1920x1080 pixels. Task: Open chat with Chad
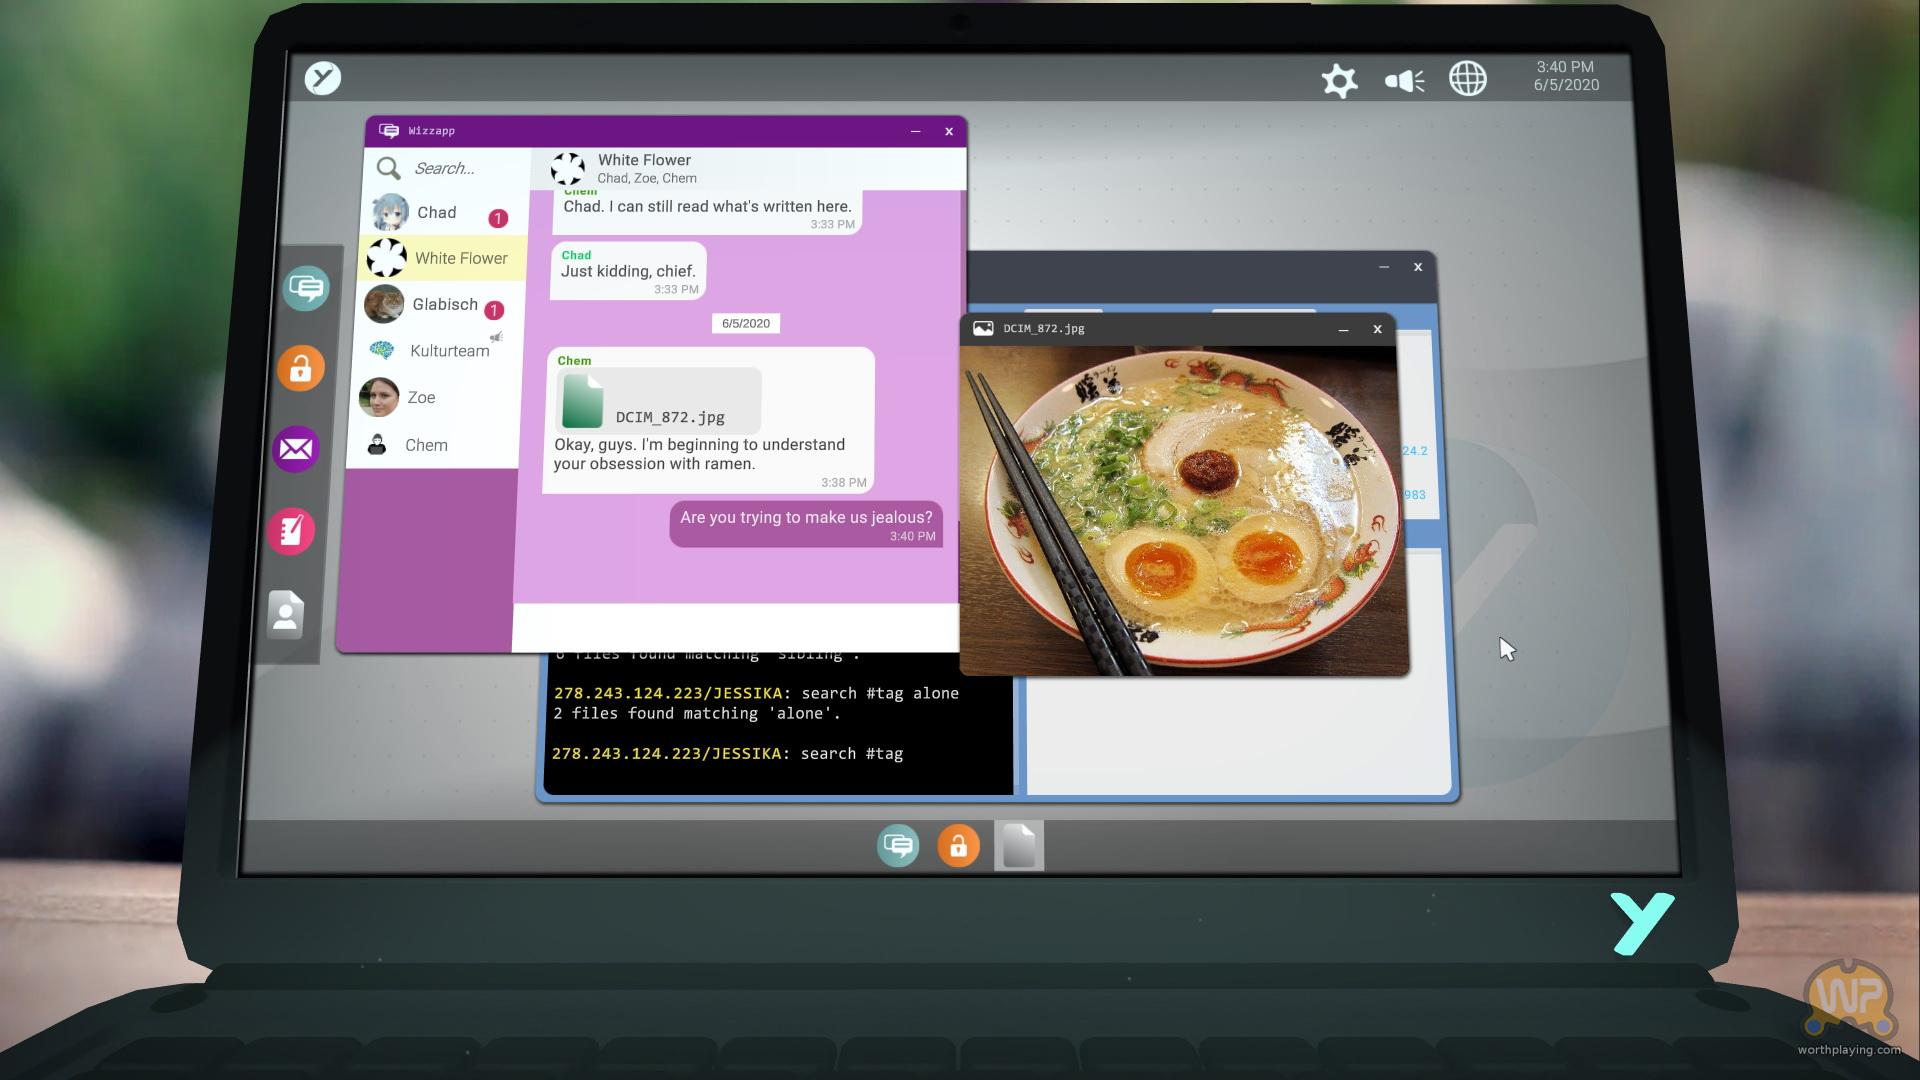click(x=437, y=213)
